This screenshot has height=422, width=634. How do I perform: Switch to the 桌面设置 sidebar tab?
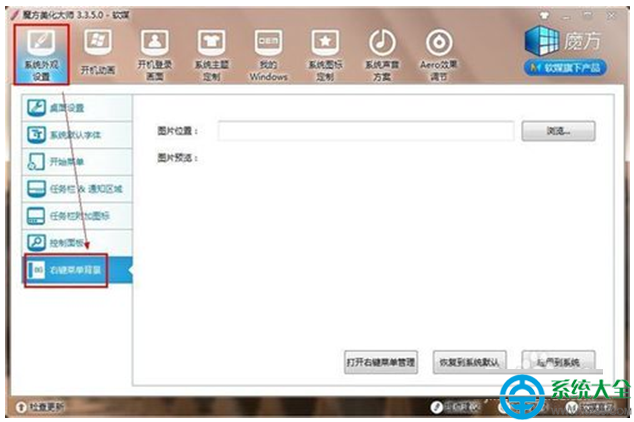coord(76,108)
